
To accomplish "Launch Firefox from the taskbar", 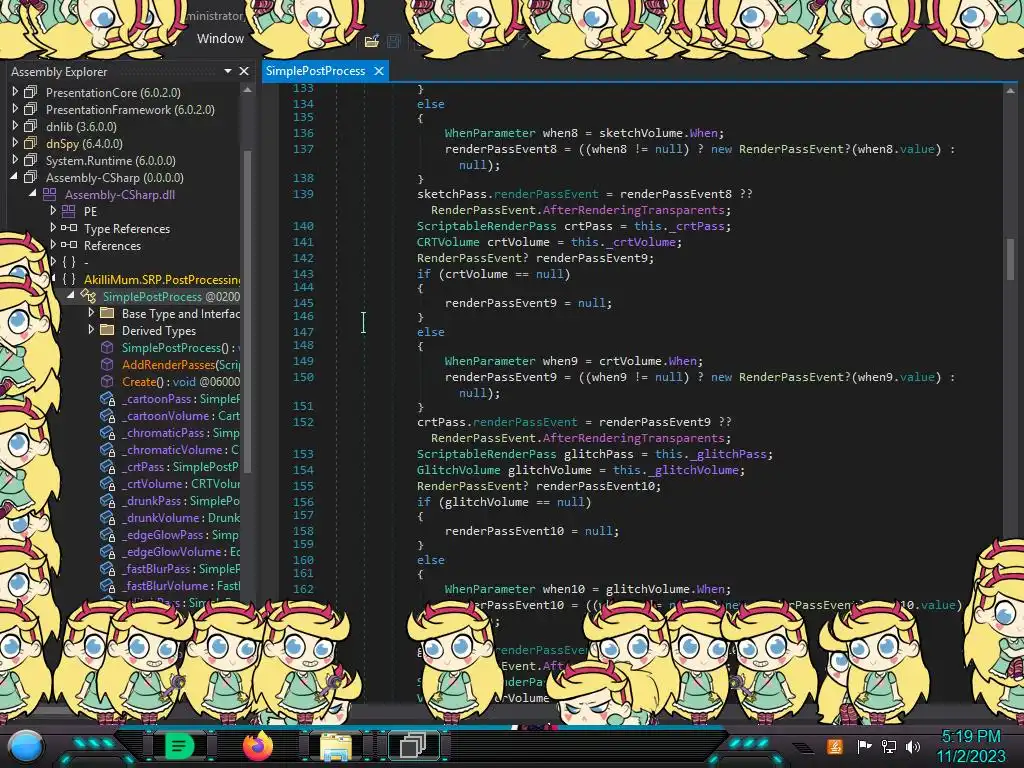I will click(257, 746).
